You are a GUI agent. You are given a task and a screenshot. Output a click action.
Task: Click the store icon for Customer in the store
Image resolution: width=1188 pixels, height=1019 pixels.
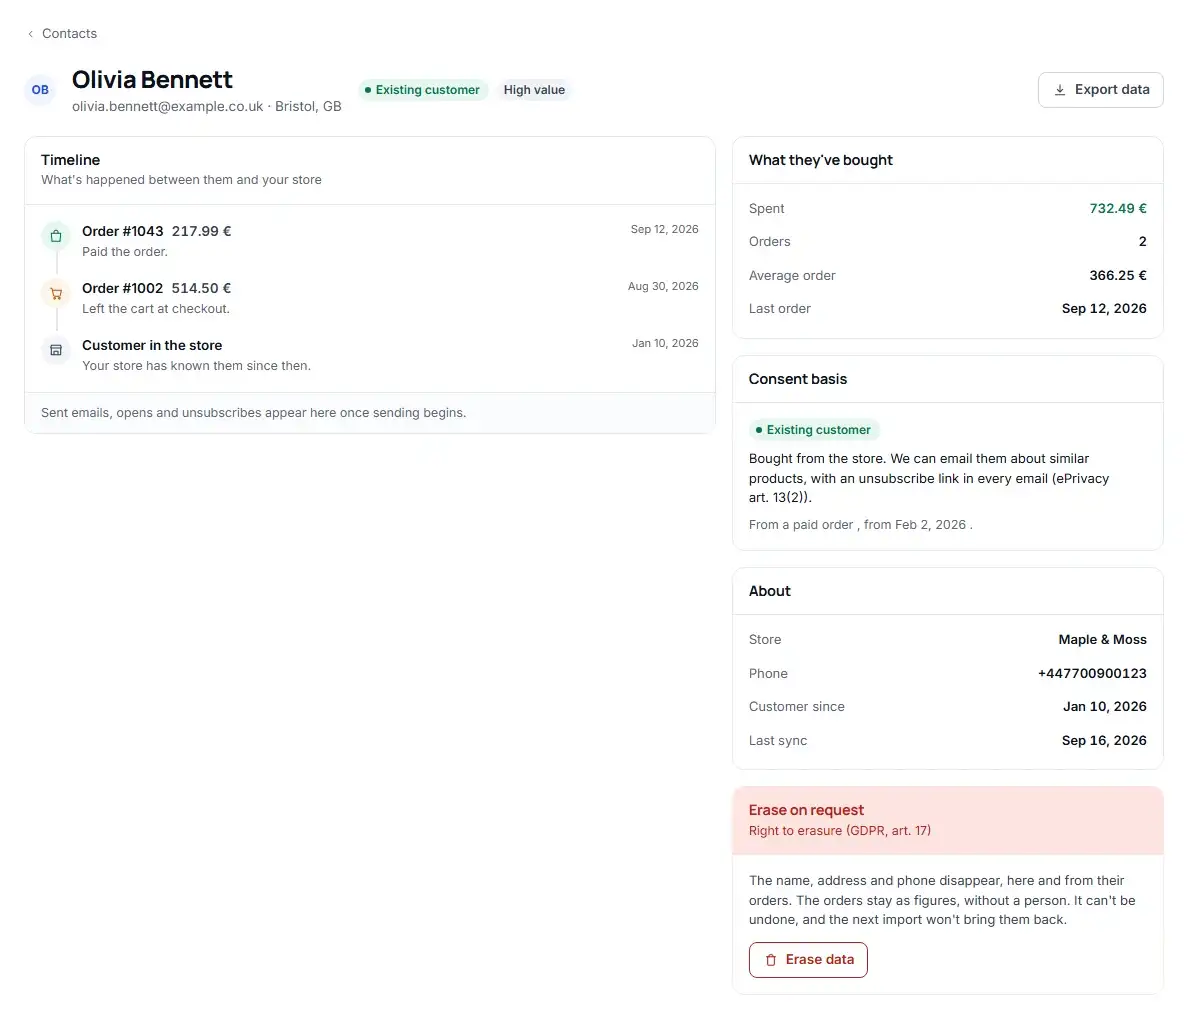pos(56,350)
